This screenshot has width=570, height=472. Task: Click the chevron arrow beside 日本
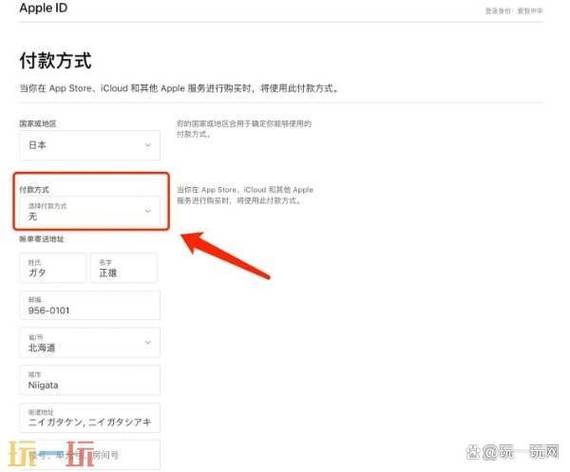click(x=148, y=145)
